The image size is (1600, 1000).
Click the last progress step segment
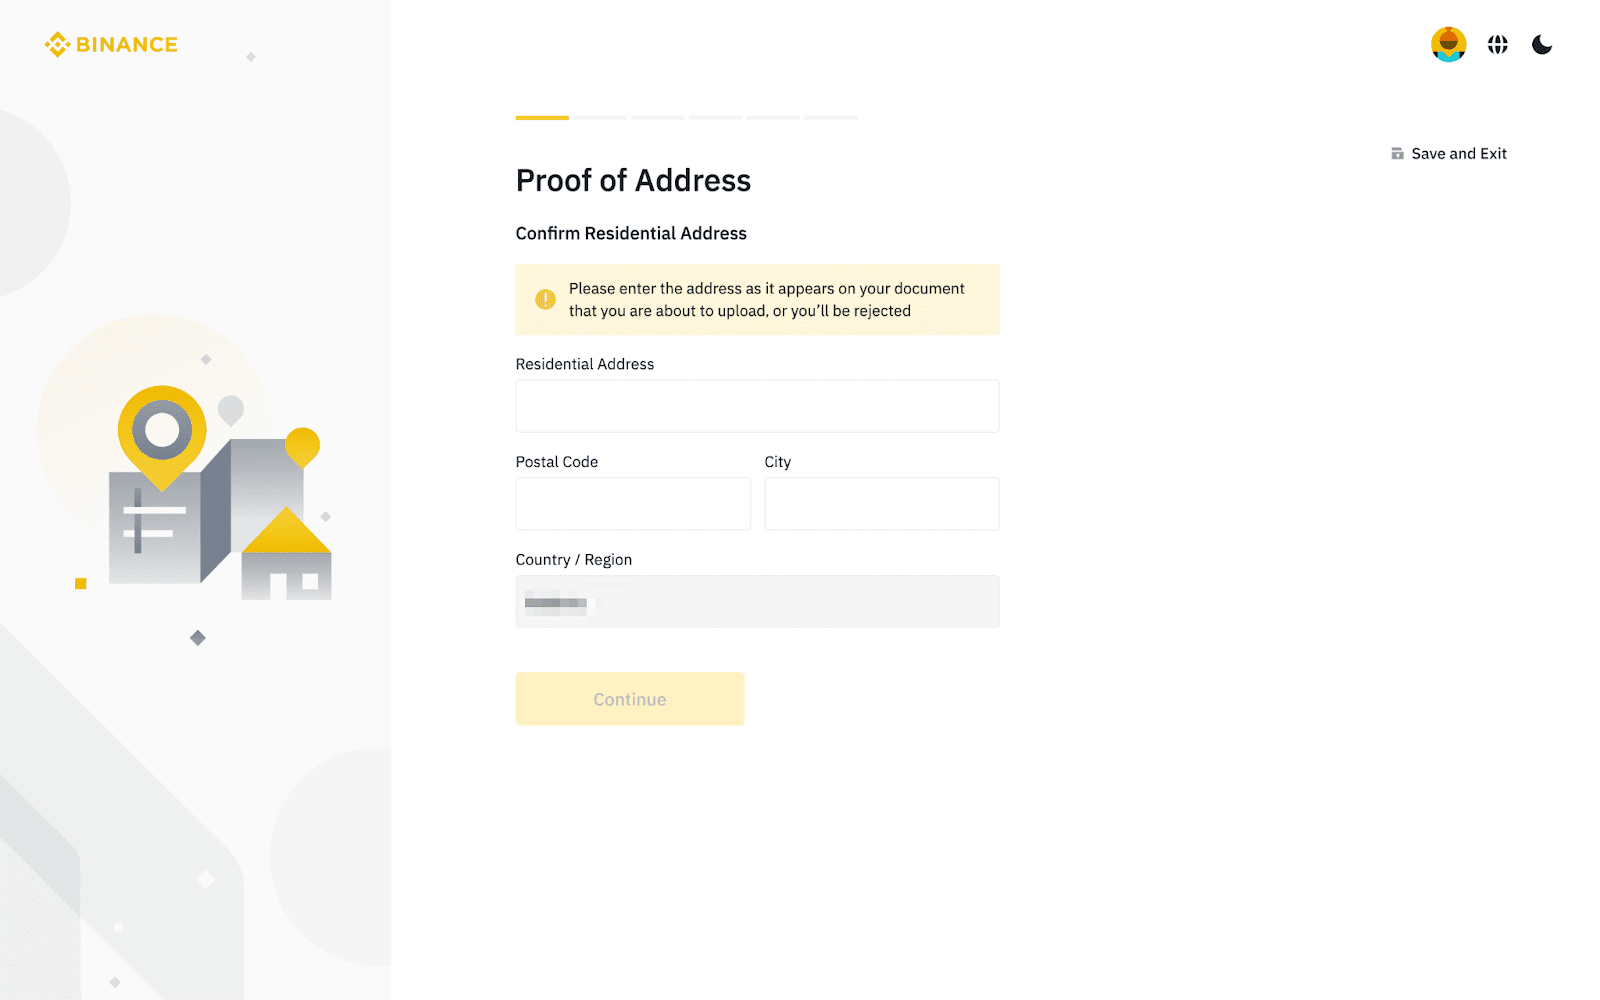(x=831, y=118)
